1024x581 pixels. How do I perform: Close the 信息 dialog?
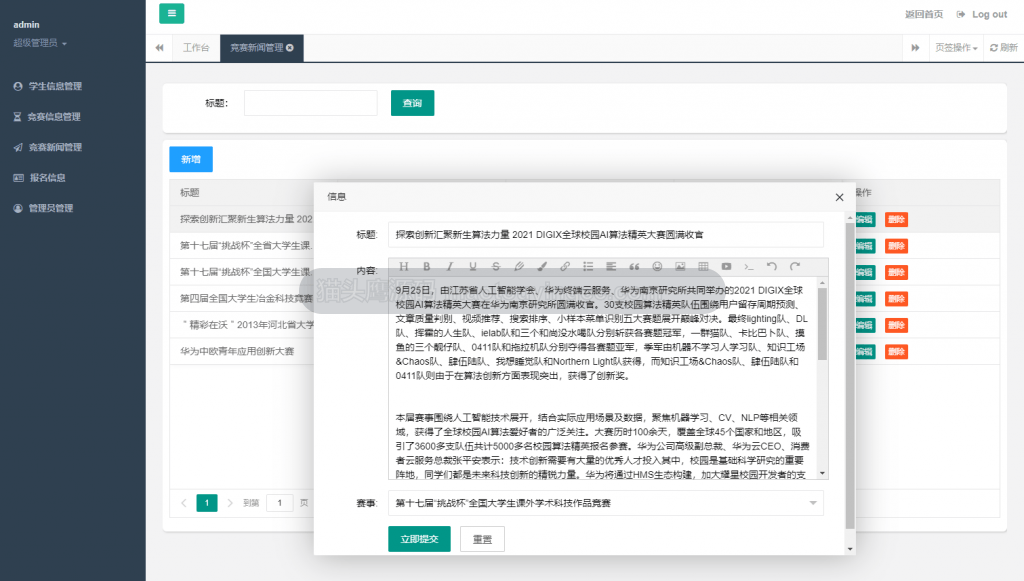[x=839, y=197]
